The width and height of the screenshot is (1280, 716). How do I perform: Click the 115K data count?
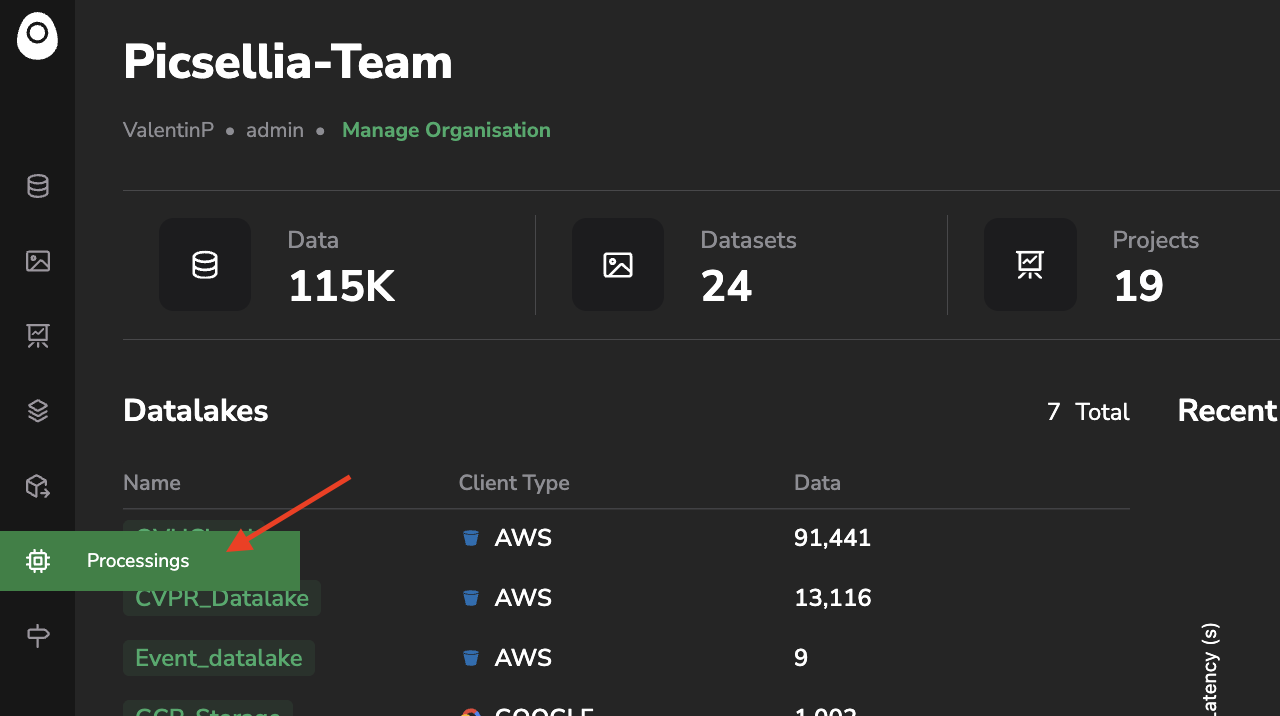click(342, 287)
